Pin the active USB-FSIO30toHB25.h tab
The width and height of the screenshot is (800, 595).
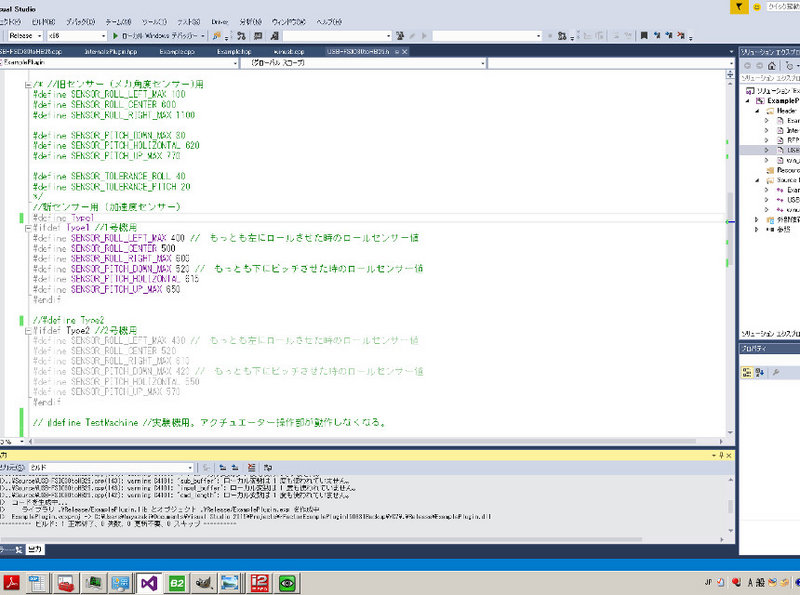click(x=397, y=52)
